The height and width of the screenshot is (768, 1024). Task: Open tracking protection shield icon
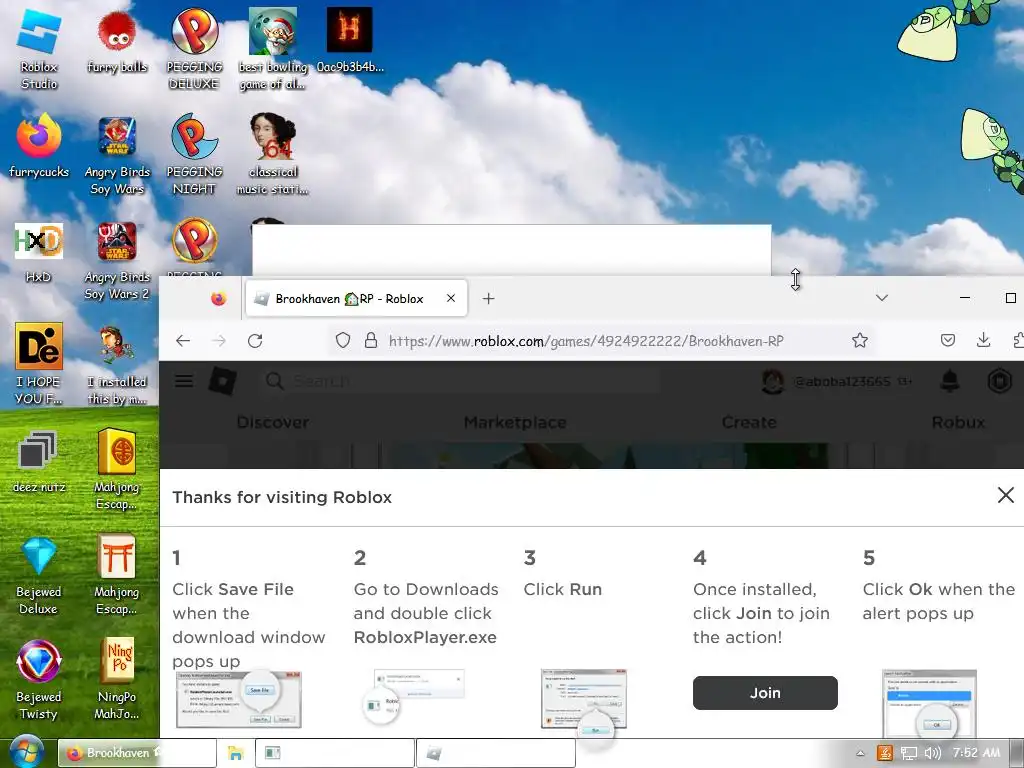[x=343, y=340]
